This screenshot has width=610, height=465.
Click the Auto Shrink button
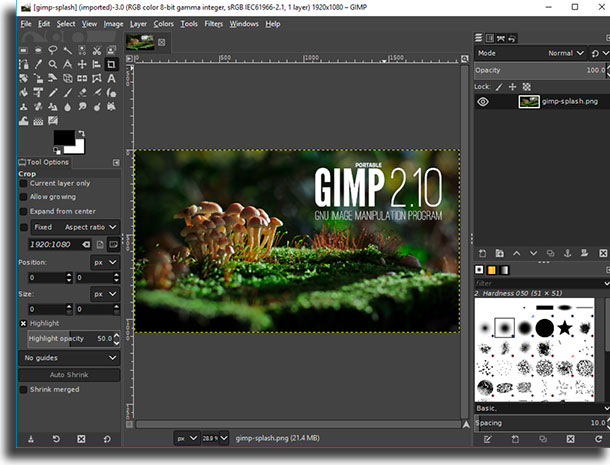pyautogui.click(x=69, y=375)
